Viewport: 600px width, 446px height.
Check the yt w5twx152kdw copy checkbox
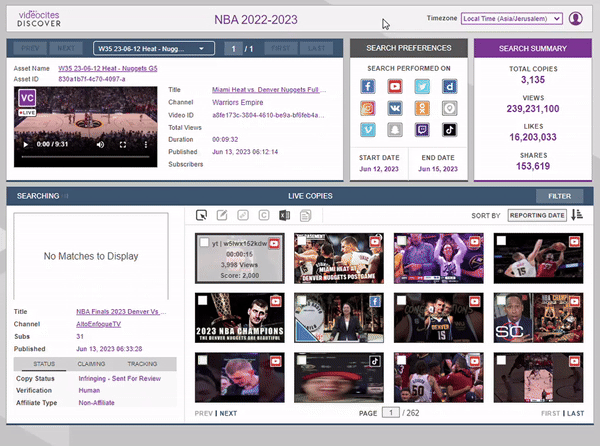[x=204, y=242]
